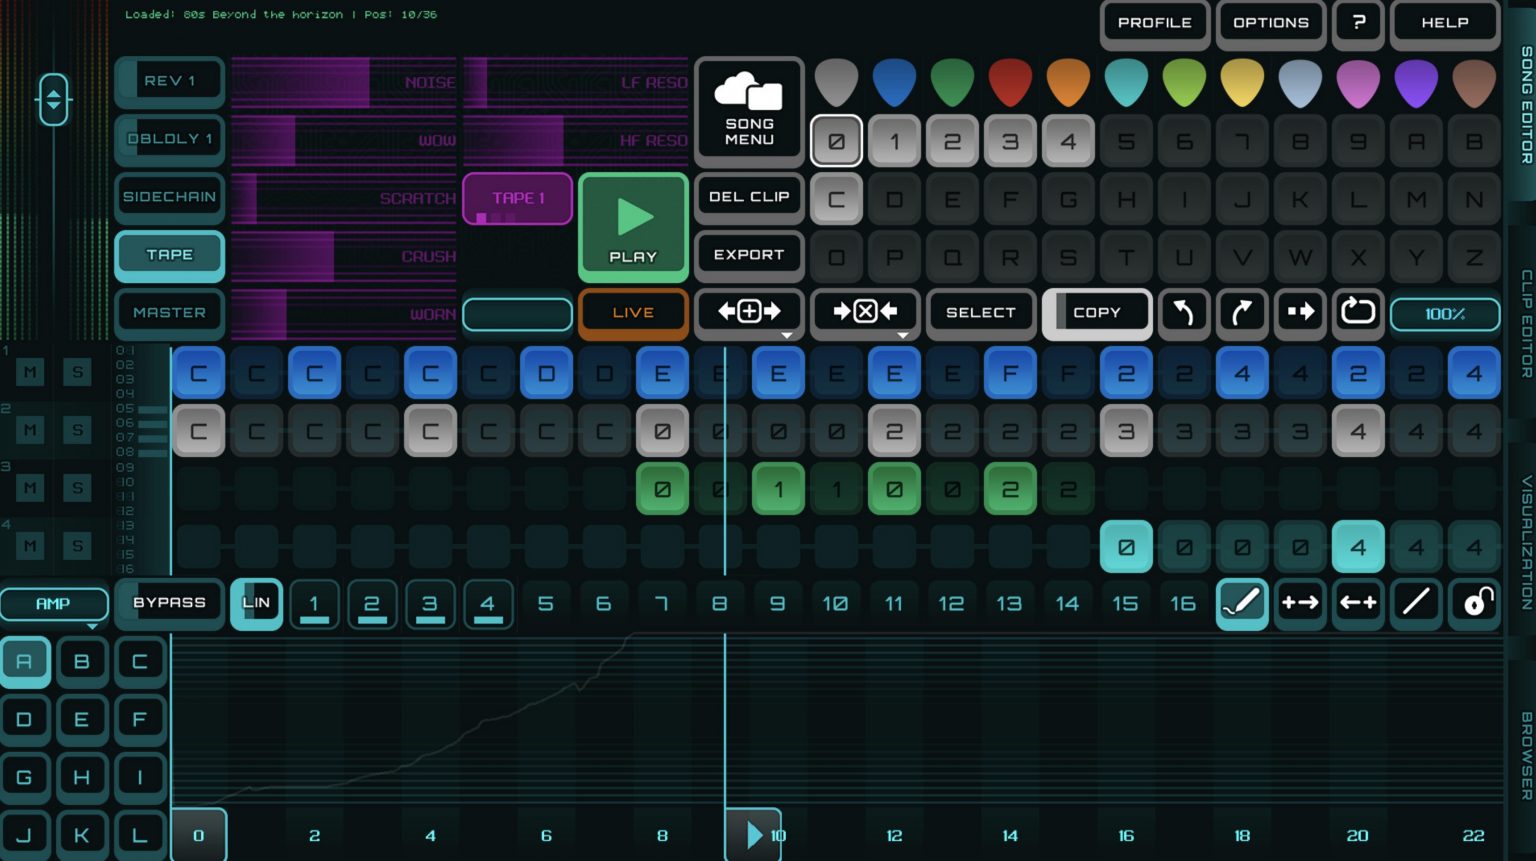Mute track 1 with M button
Image resolution: width=1536 pixels, height=861 pixels.
click(30, 372)
